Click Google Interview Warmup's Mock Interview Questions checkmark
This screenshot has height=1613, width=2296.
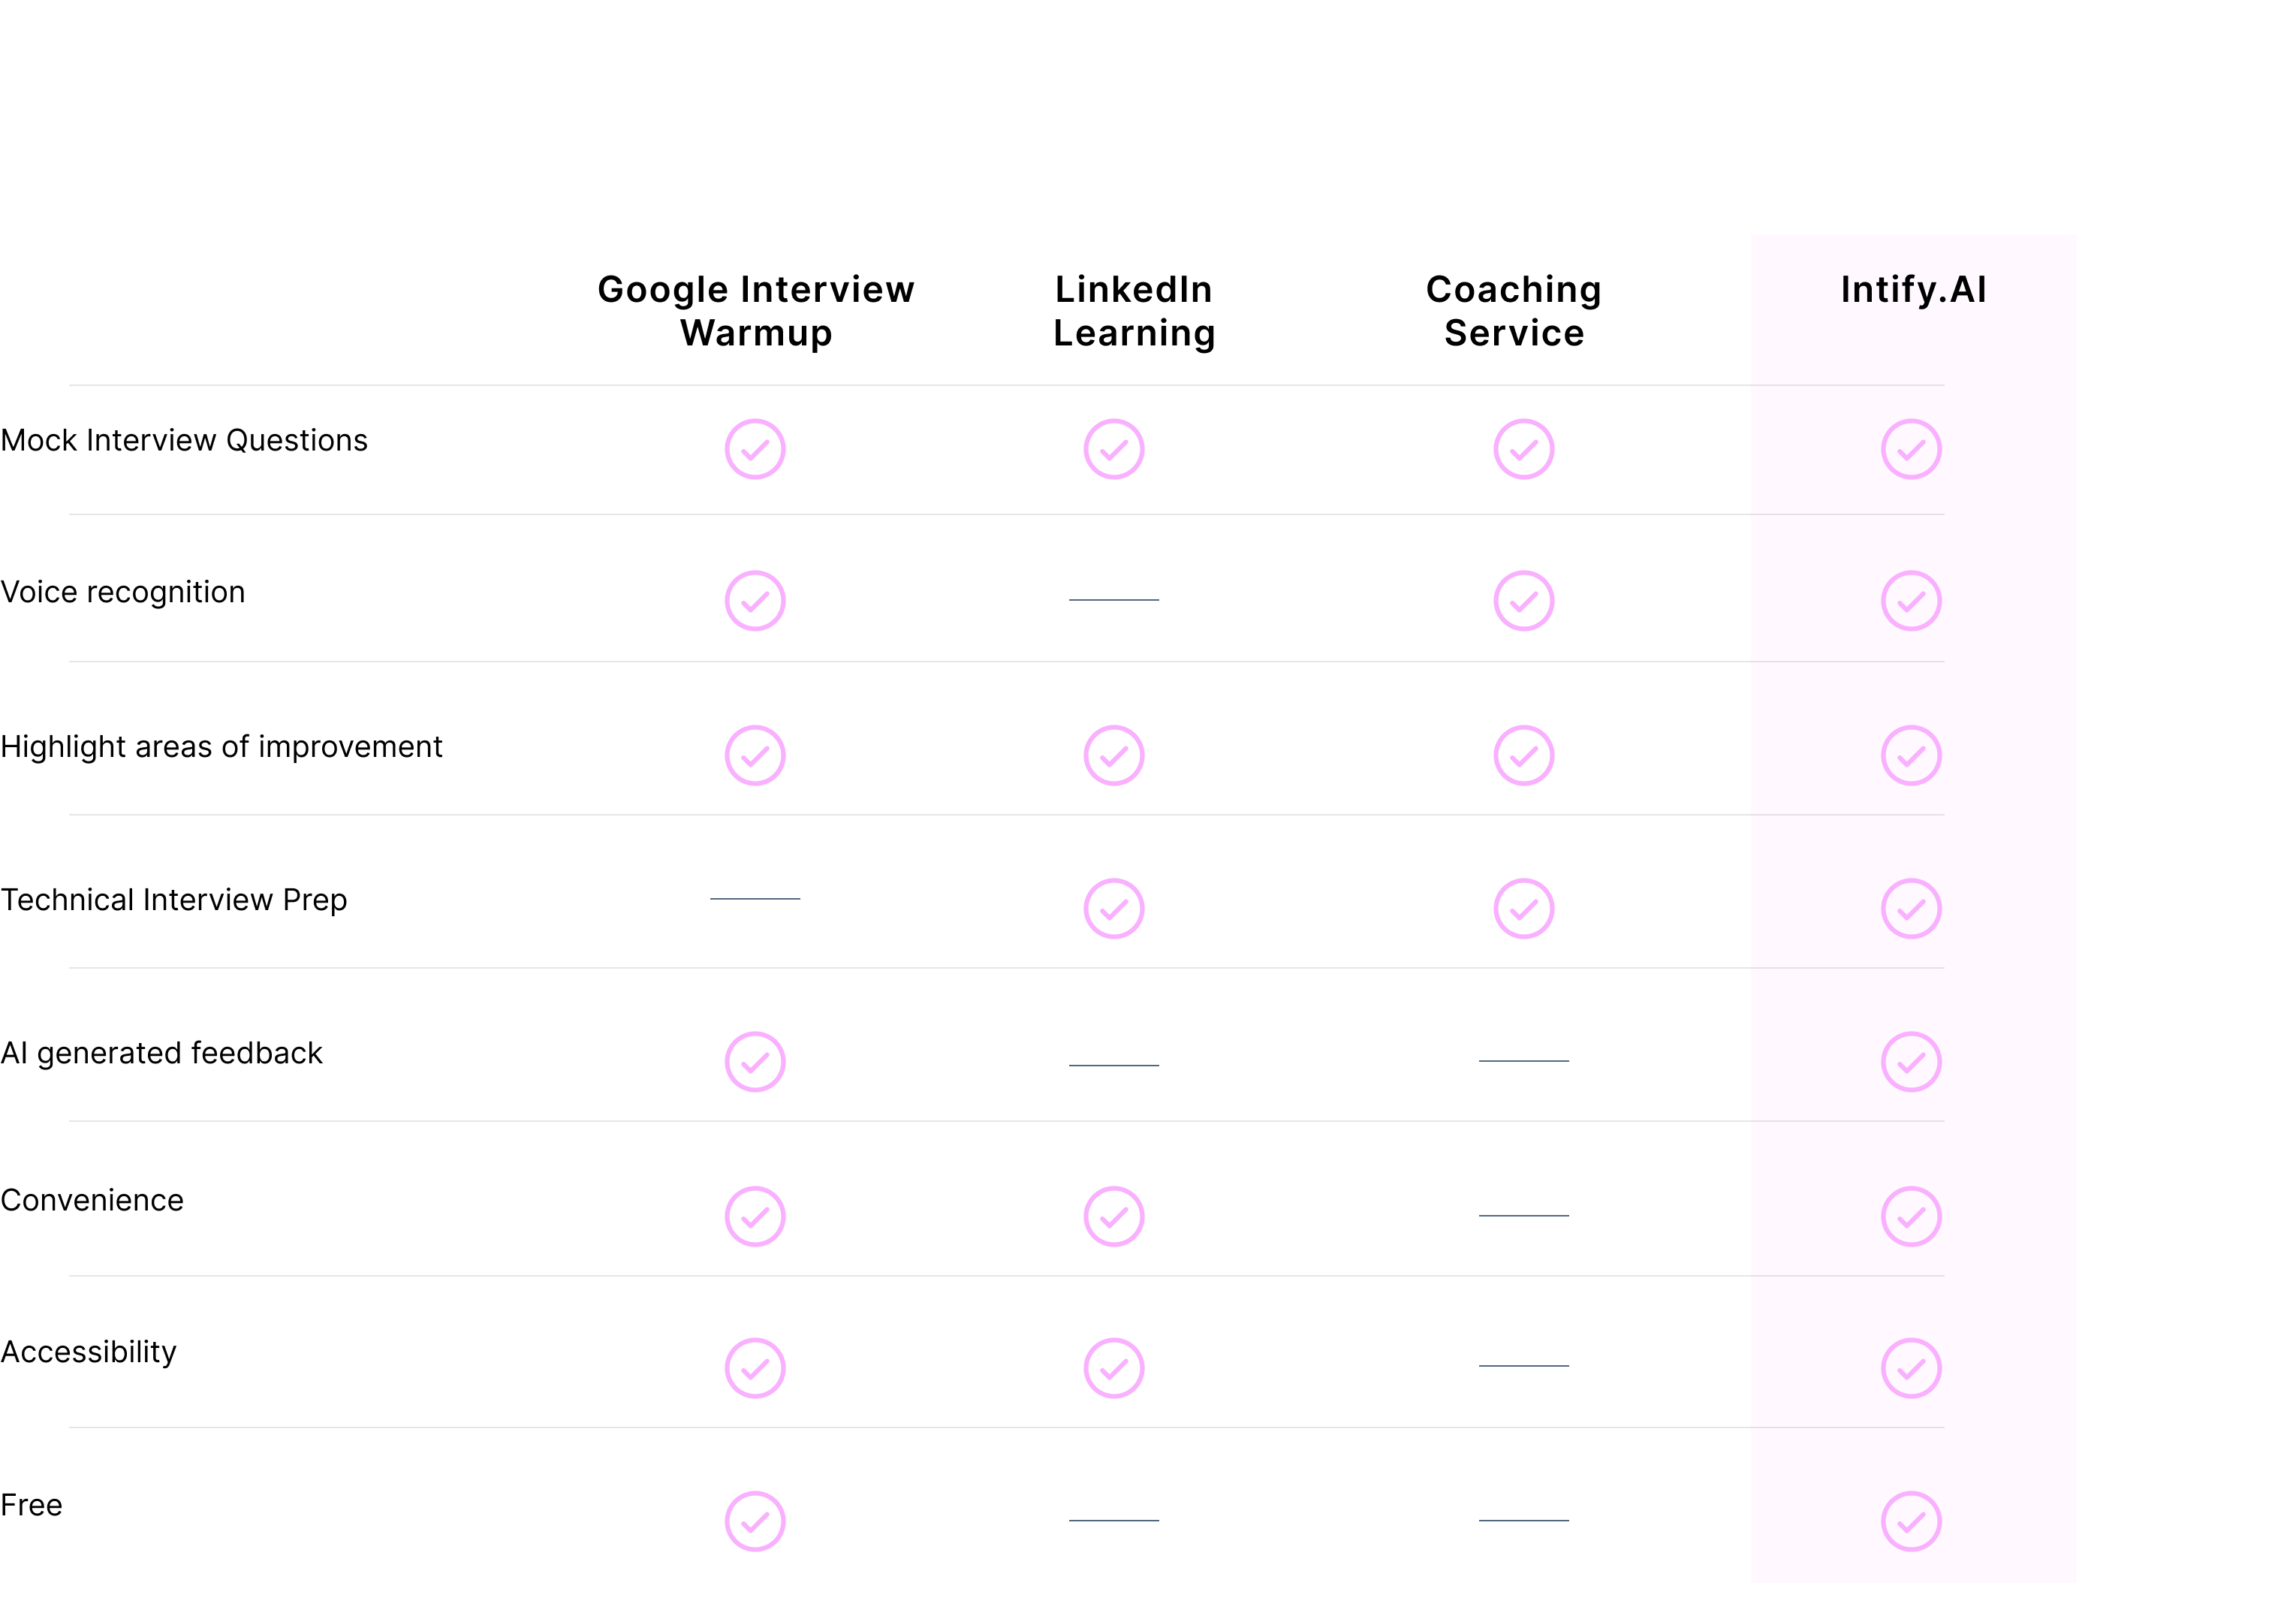[x=755, y=449]
